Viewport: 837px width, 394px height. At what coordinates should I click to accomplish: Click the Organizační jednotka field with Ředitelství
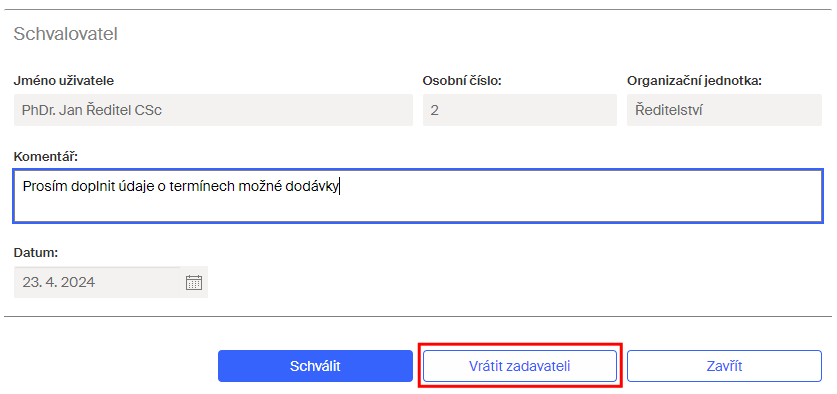point(724,111)
